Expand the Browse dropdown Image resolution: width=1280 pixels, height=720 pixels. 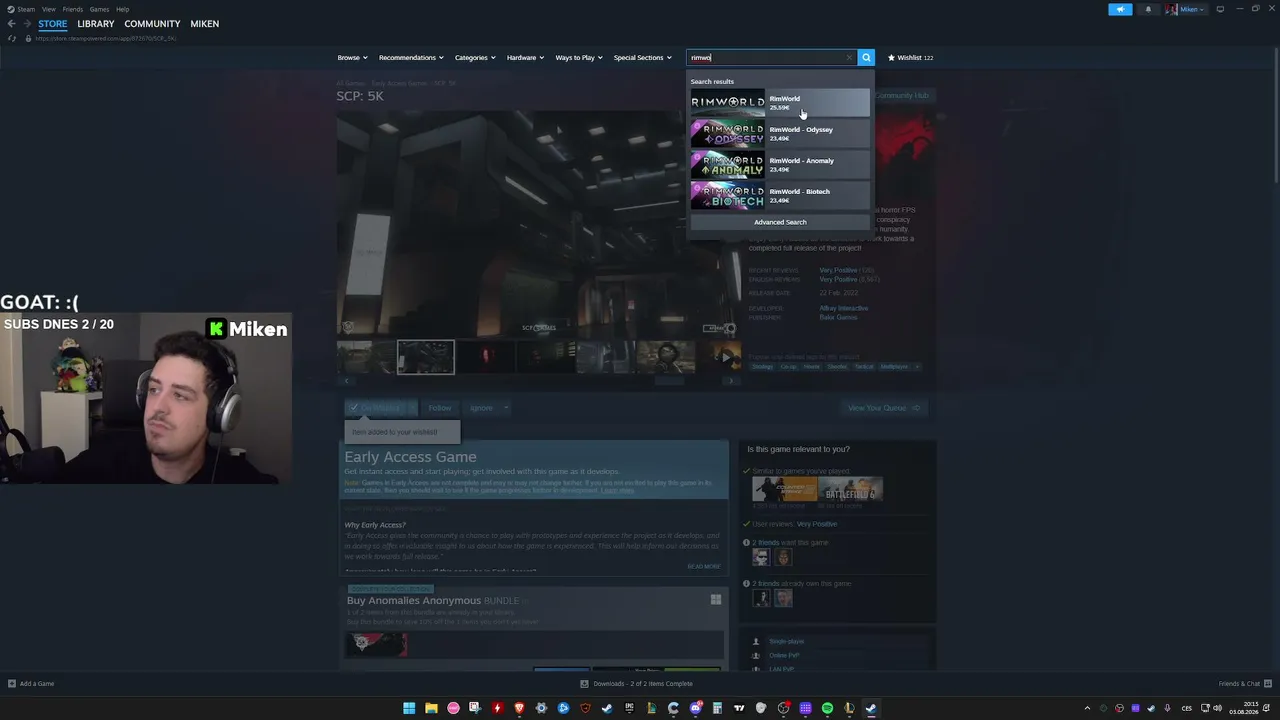coord(352,57)
